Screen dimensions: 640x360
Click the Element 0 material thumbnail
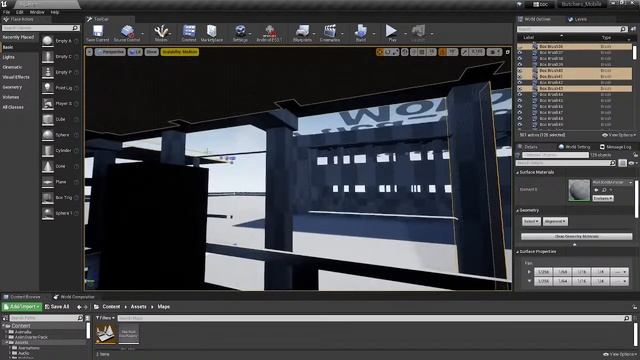coord(579,190)
